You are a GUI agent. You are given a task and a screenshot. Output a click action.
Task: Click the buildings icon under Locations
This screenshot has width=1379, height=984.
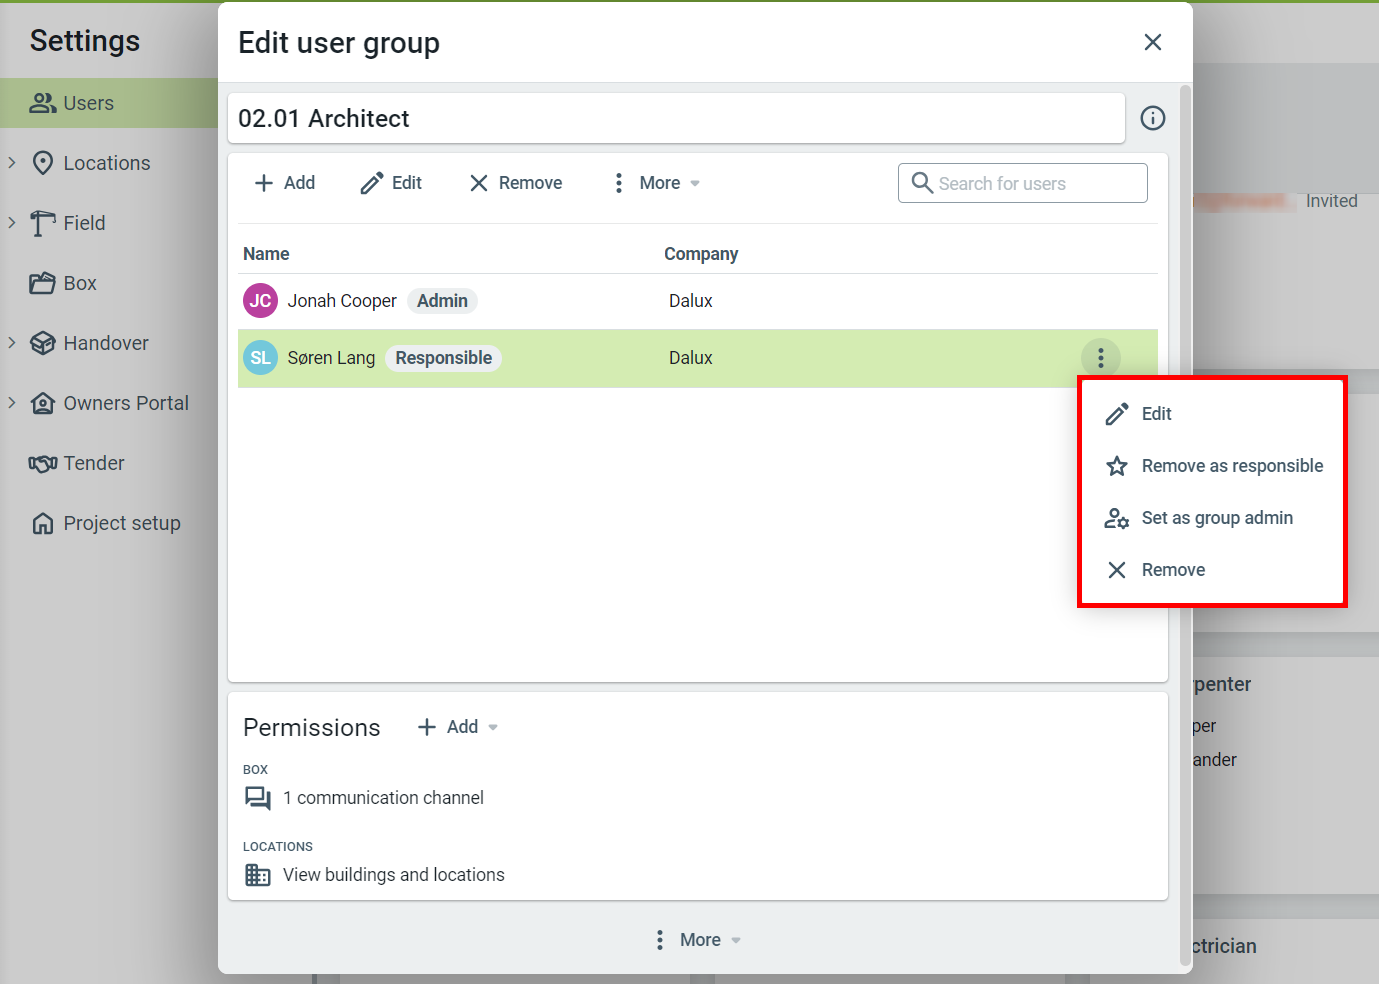pyautogui.click(x=258, y=875)
